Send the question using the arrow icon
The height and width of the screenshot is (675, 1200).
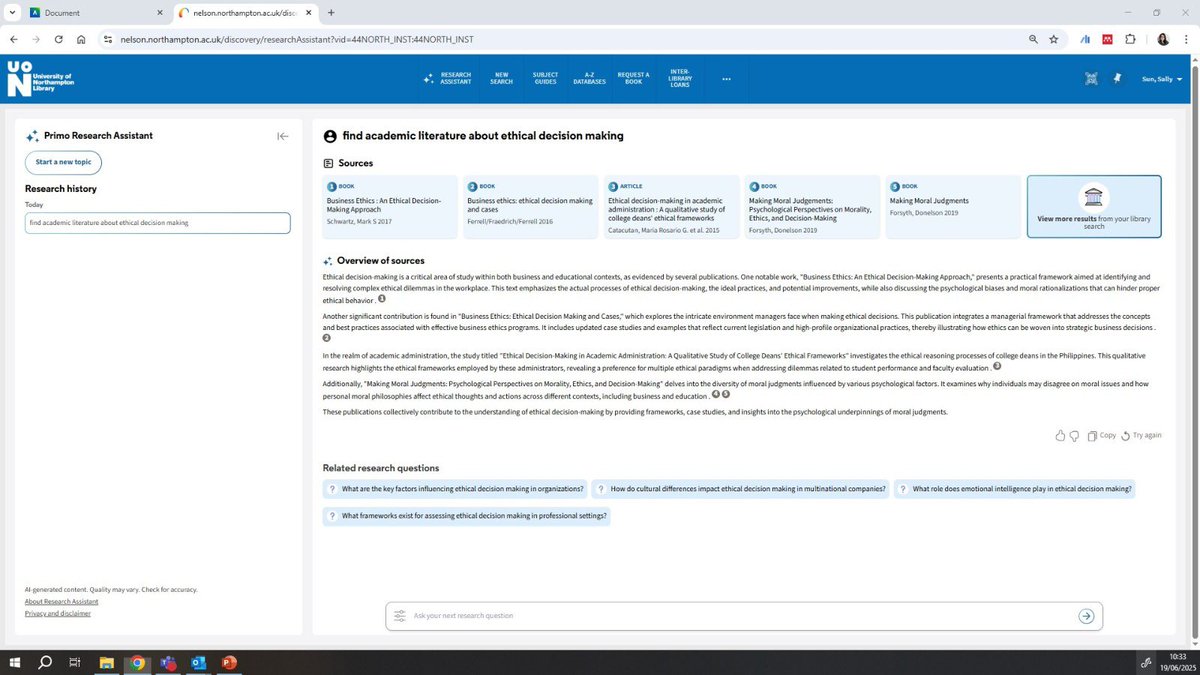(1086, 616)
